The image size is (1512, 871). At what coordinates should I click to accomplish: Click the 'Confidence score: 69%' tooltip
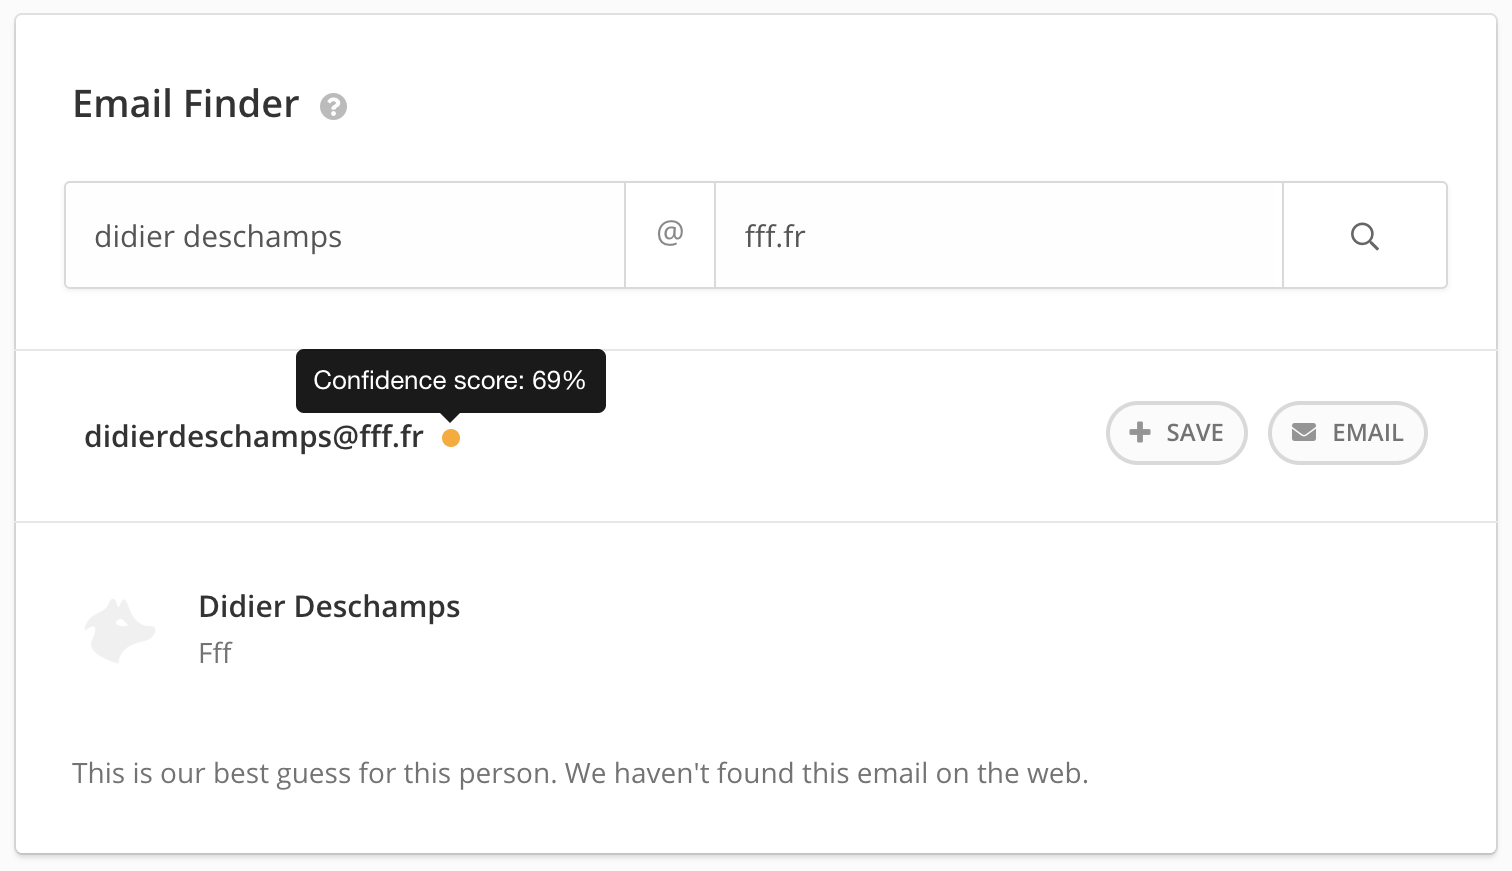coord(450,380)
